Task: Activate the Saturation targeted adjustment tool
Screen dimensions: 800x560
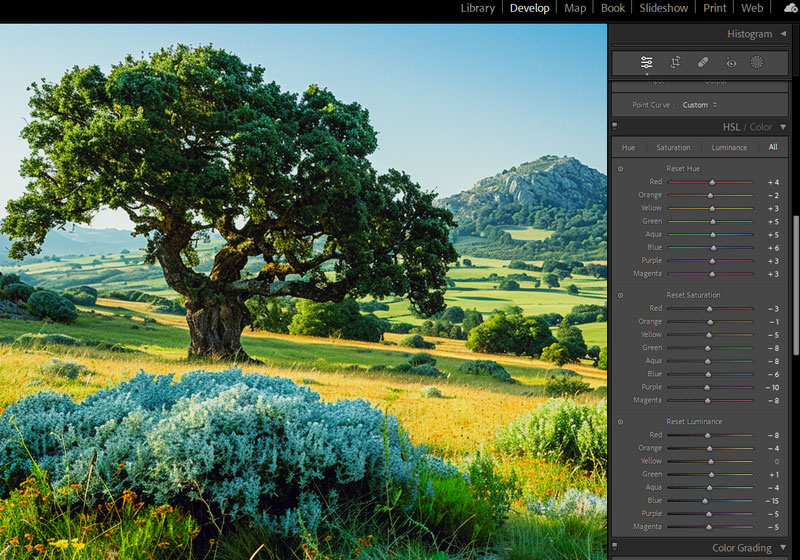Action: pyautogui.click(x=620, y=295)
